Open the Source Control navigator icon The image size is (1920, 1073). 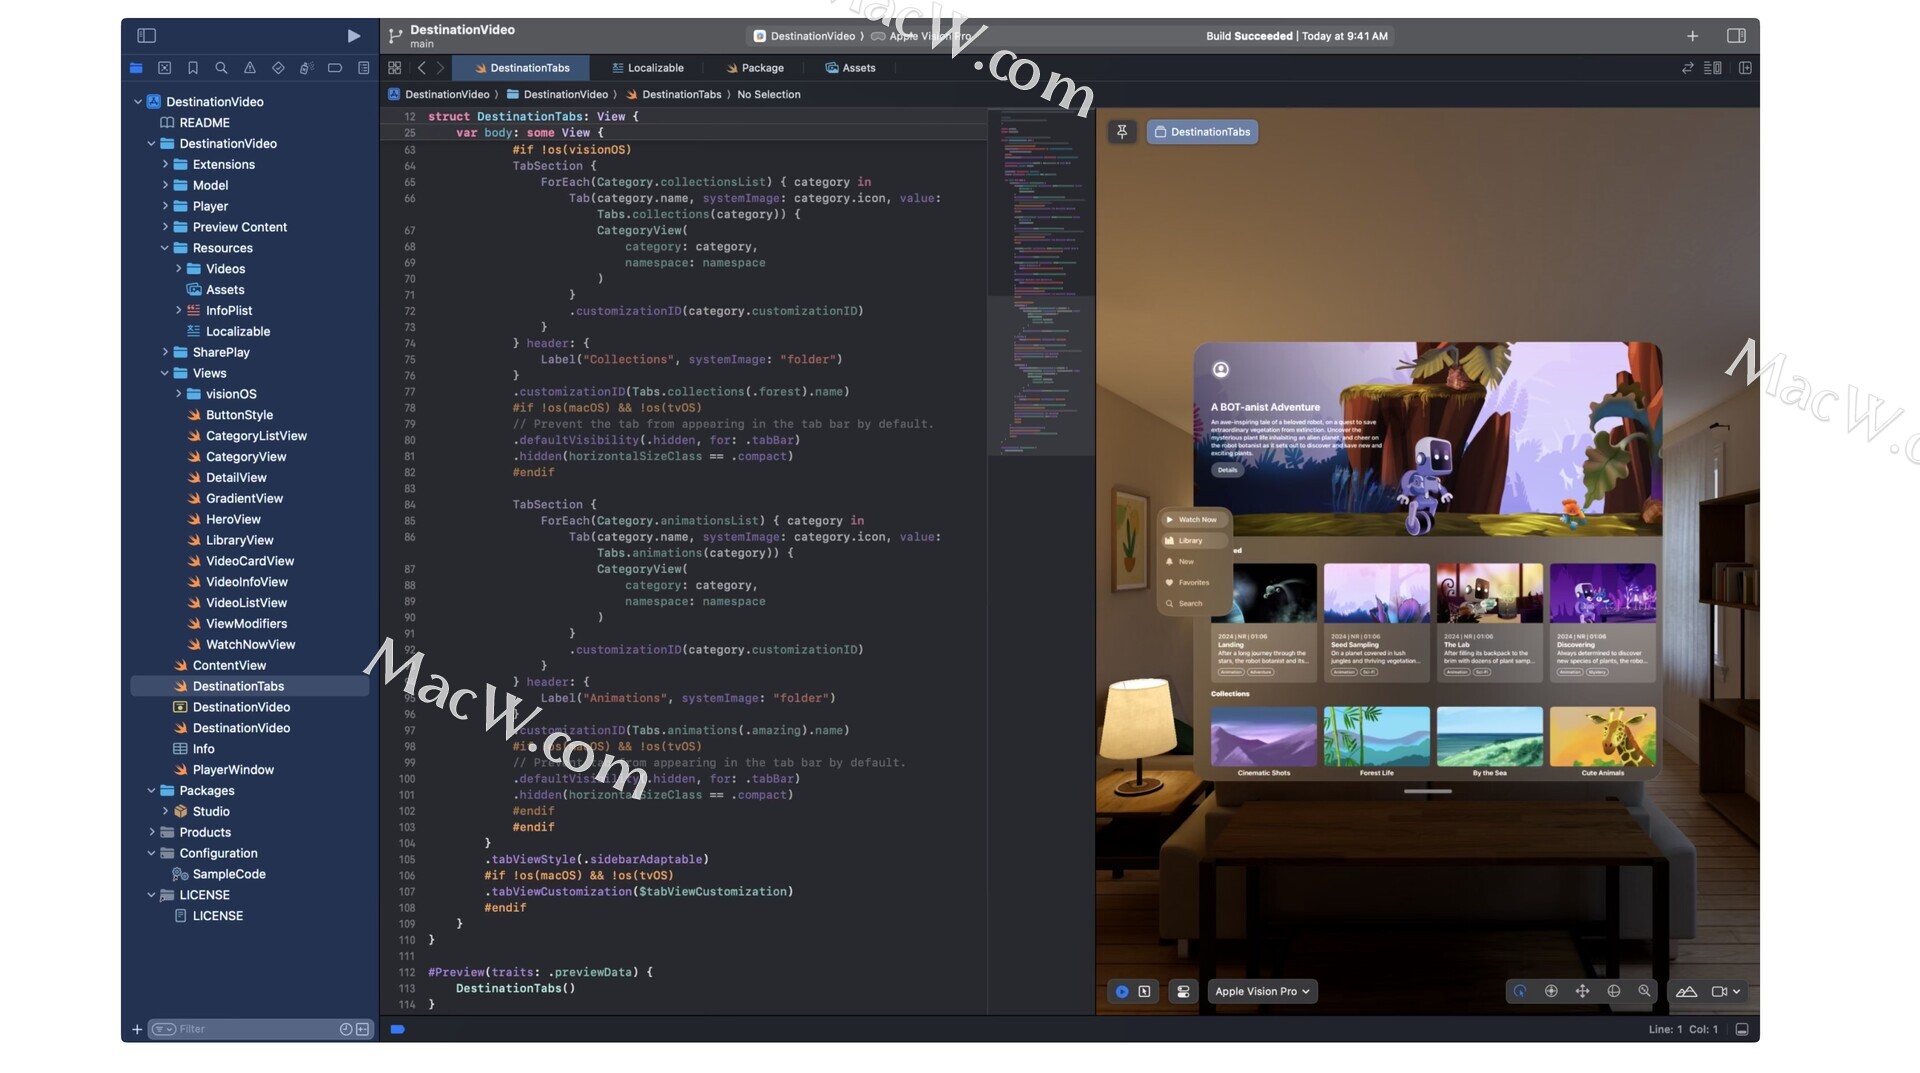[165, 68]
